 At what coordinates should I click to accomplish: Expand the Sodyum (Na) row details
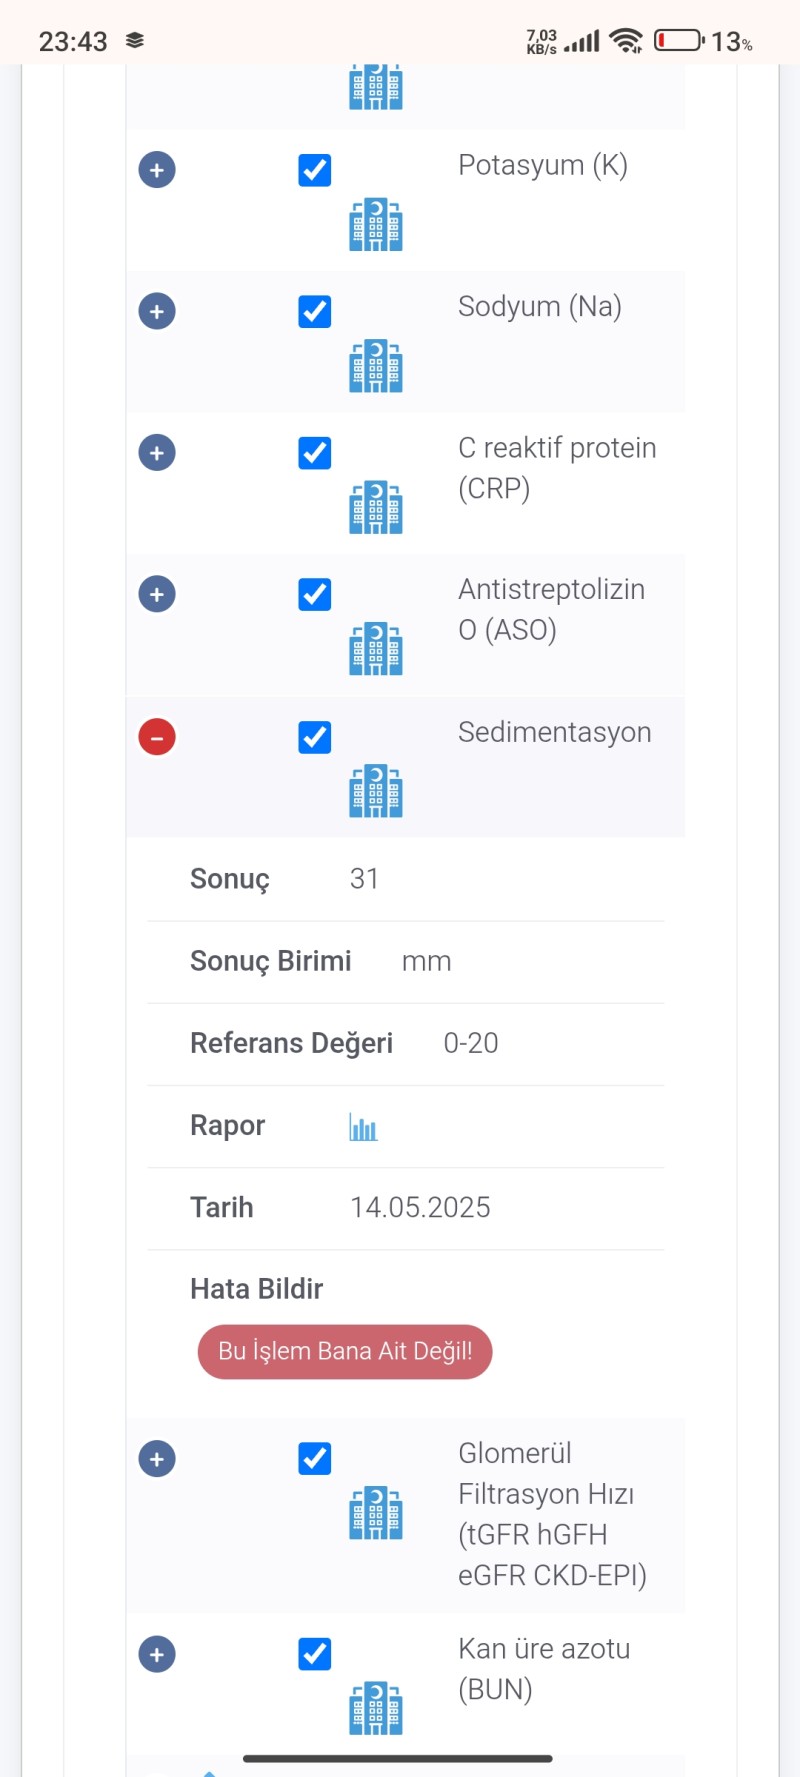pos(157,312)
